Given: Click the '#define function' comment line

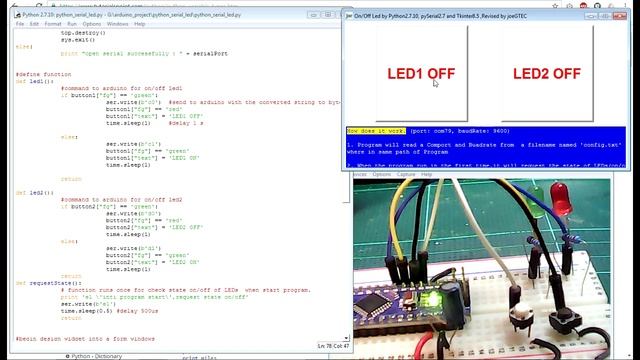Looking at the screenshot, I should tap(43, 74).
